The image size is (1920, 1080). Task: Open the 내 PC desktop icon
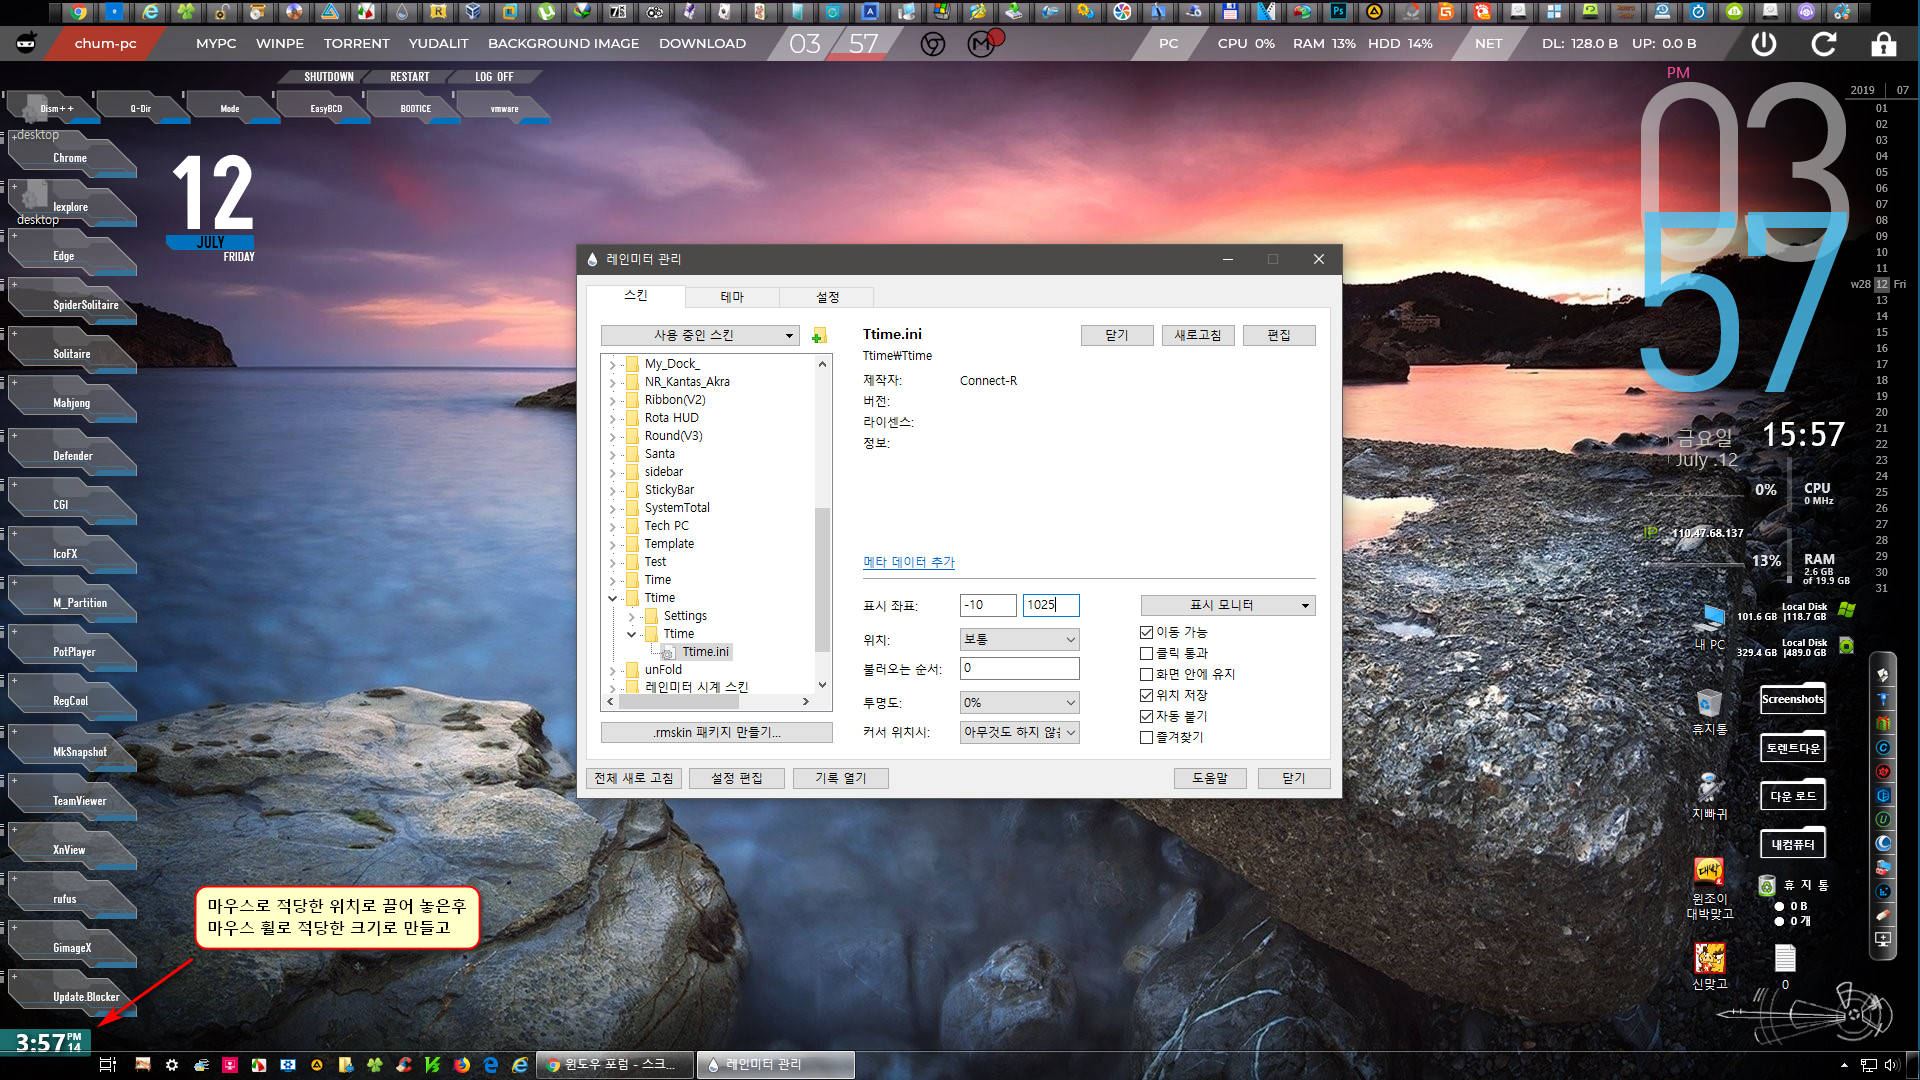(1710, 628)
